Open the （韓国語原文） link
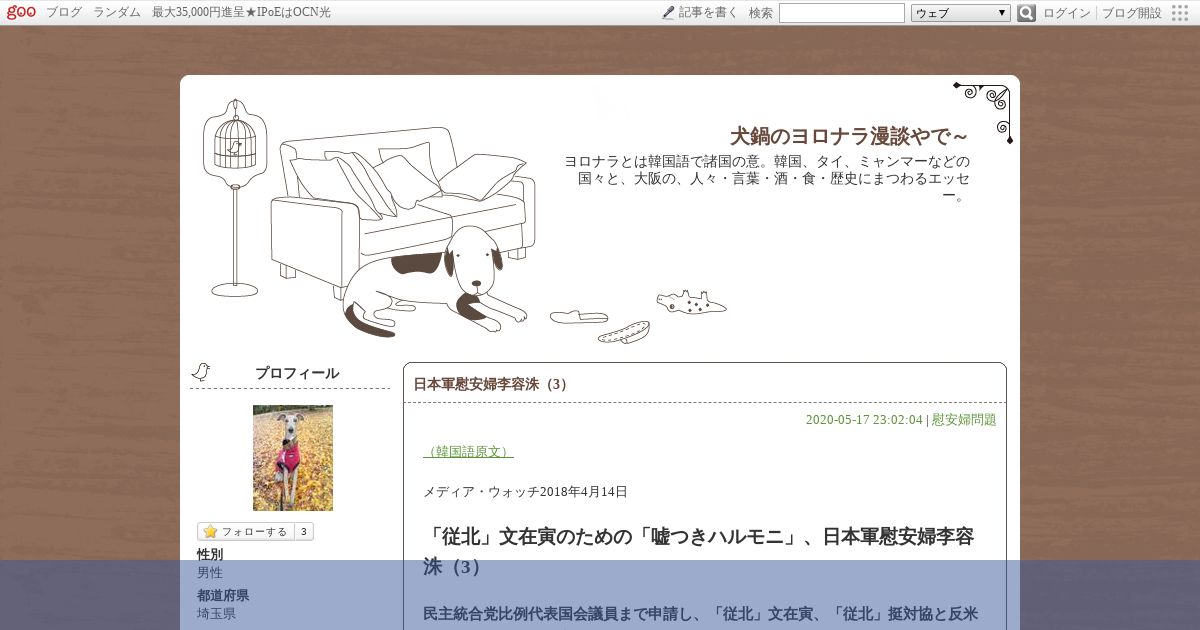Image resolution: width=1200 pixels, height=630 pixels. [469, 452]
